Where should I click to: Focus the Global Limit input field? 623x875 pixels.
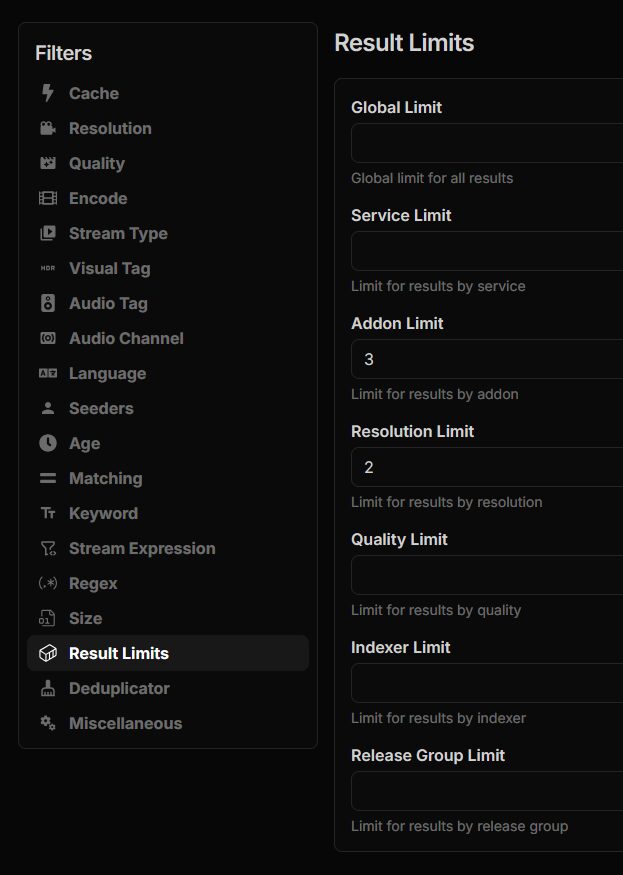click(486, 143)
